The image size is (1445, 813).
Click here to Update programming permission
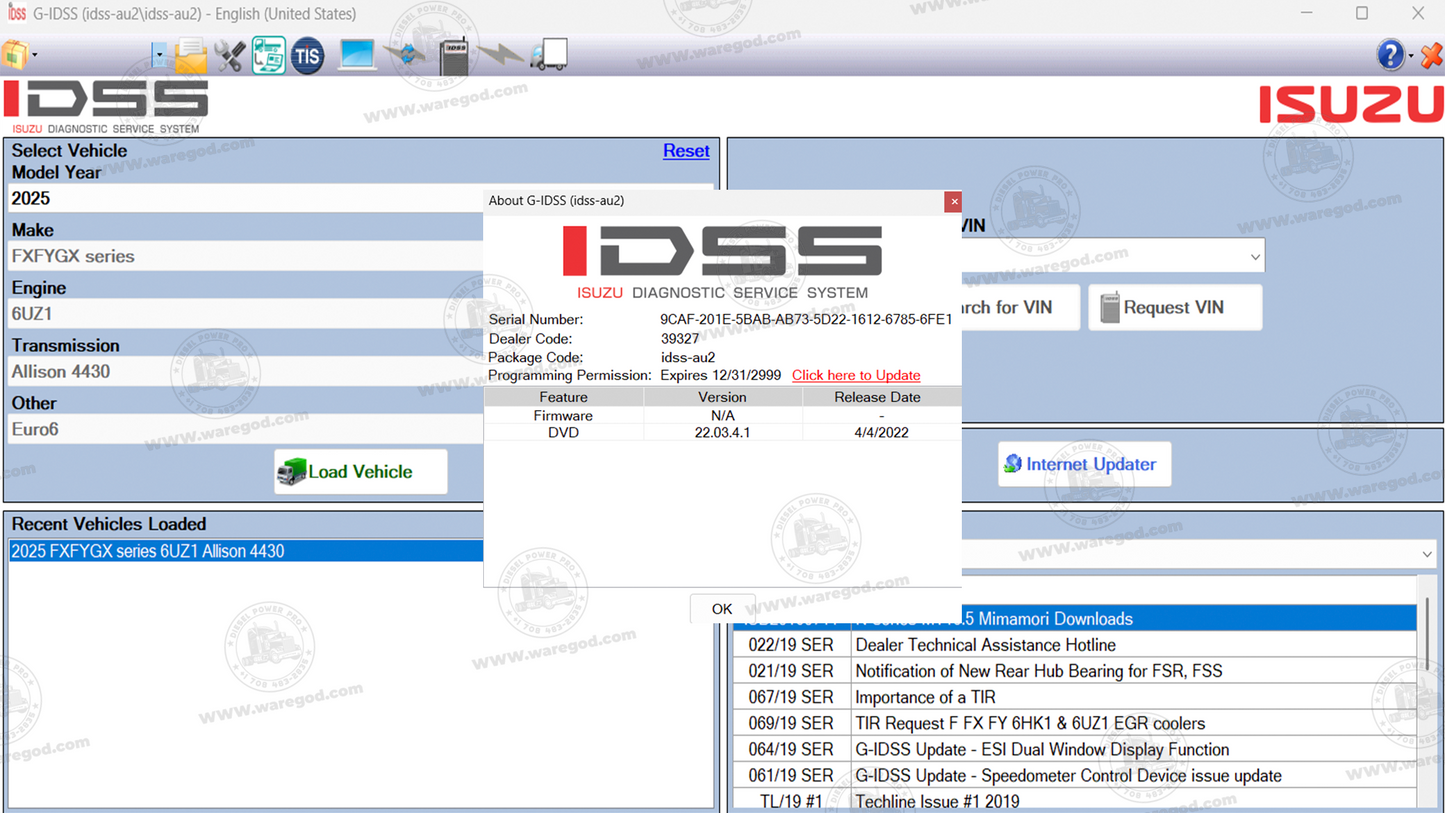coord(855,375)
